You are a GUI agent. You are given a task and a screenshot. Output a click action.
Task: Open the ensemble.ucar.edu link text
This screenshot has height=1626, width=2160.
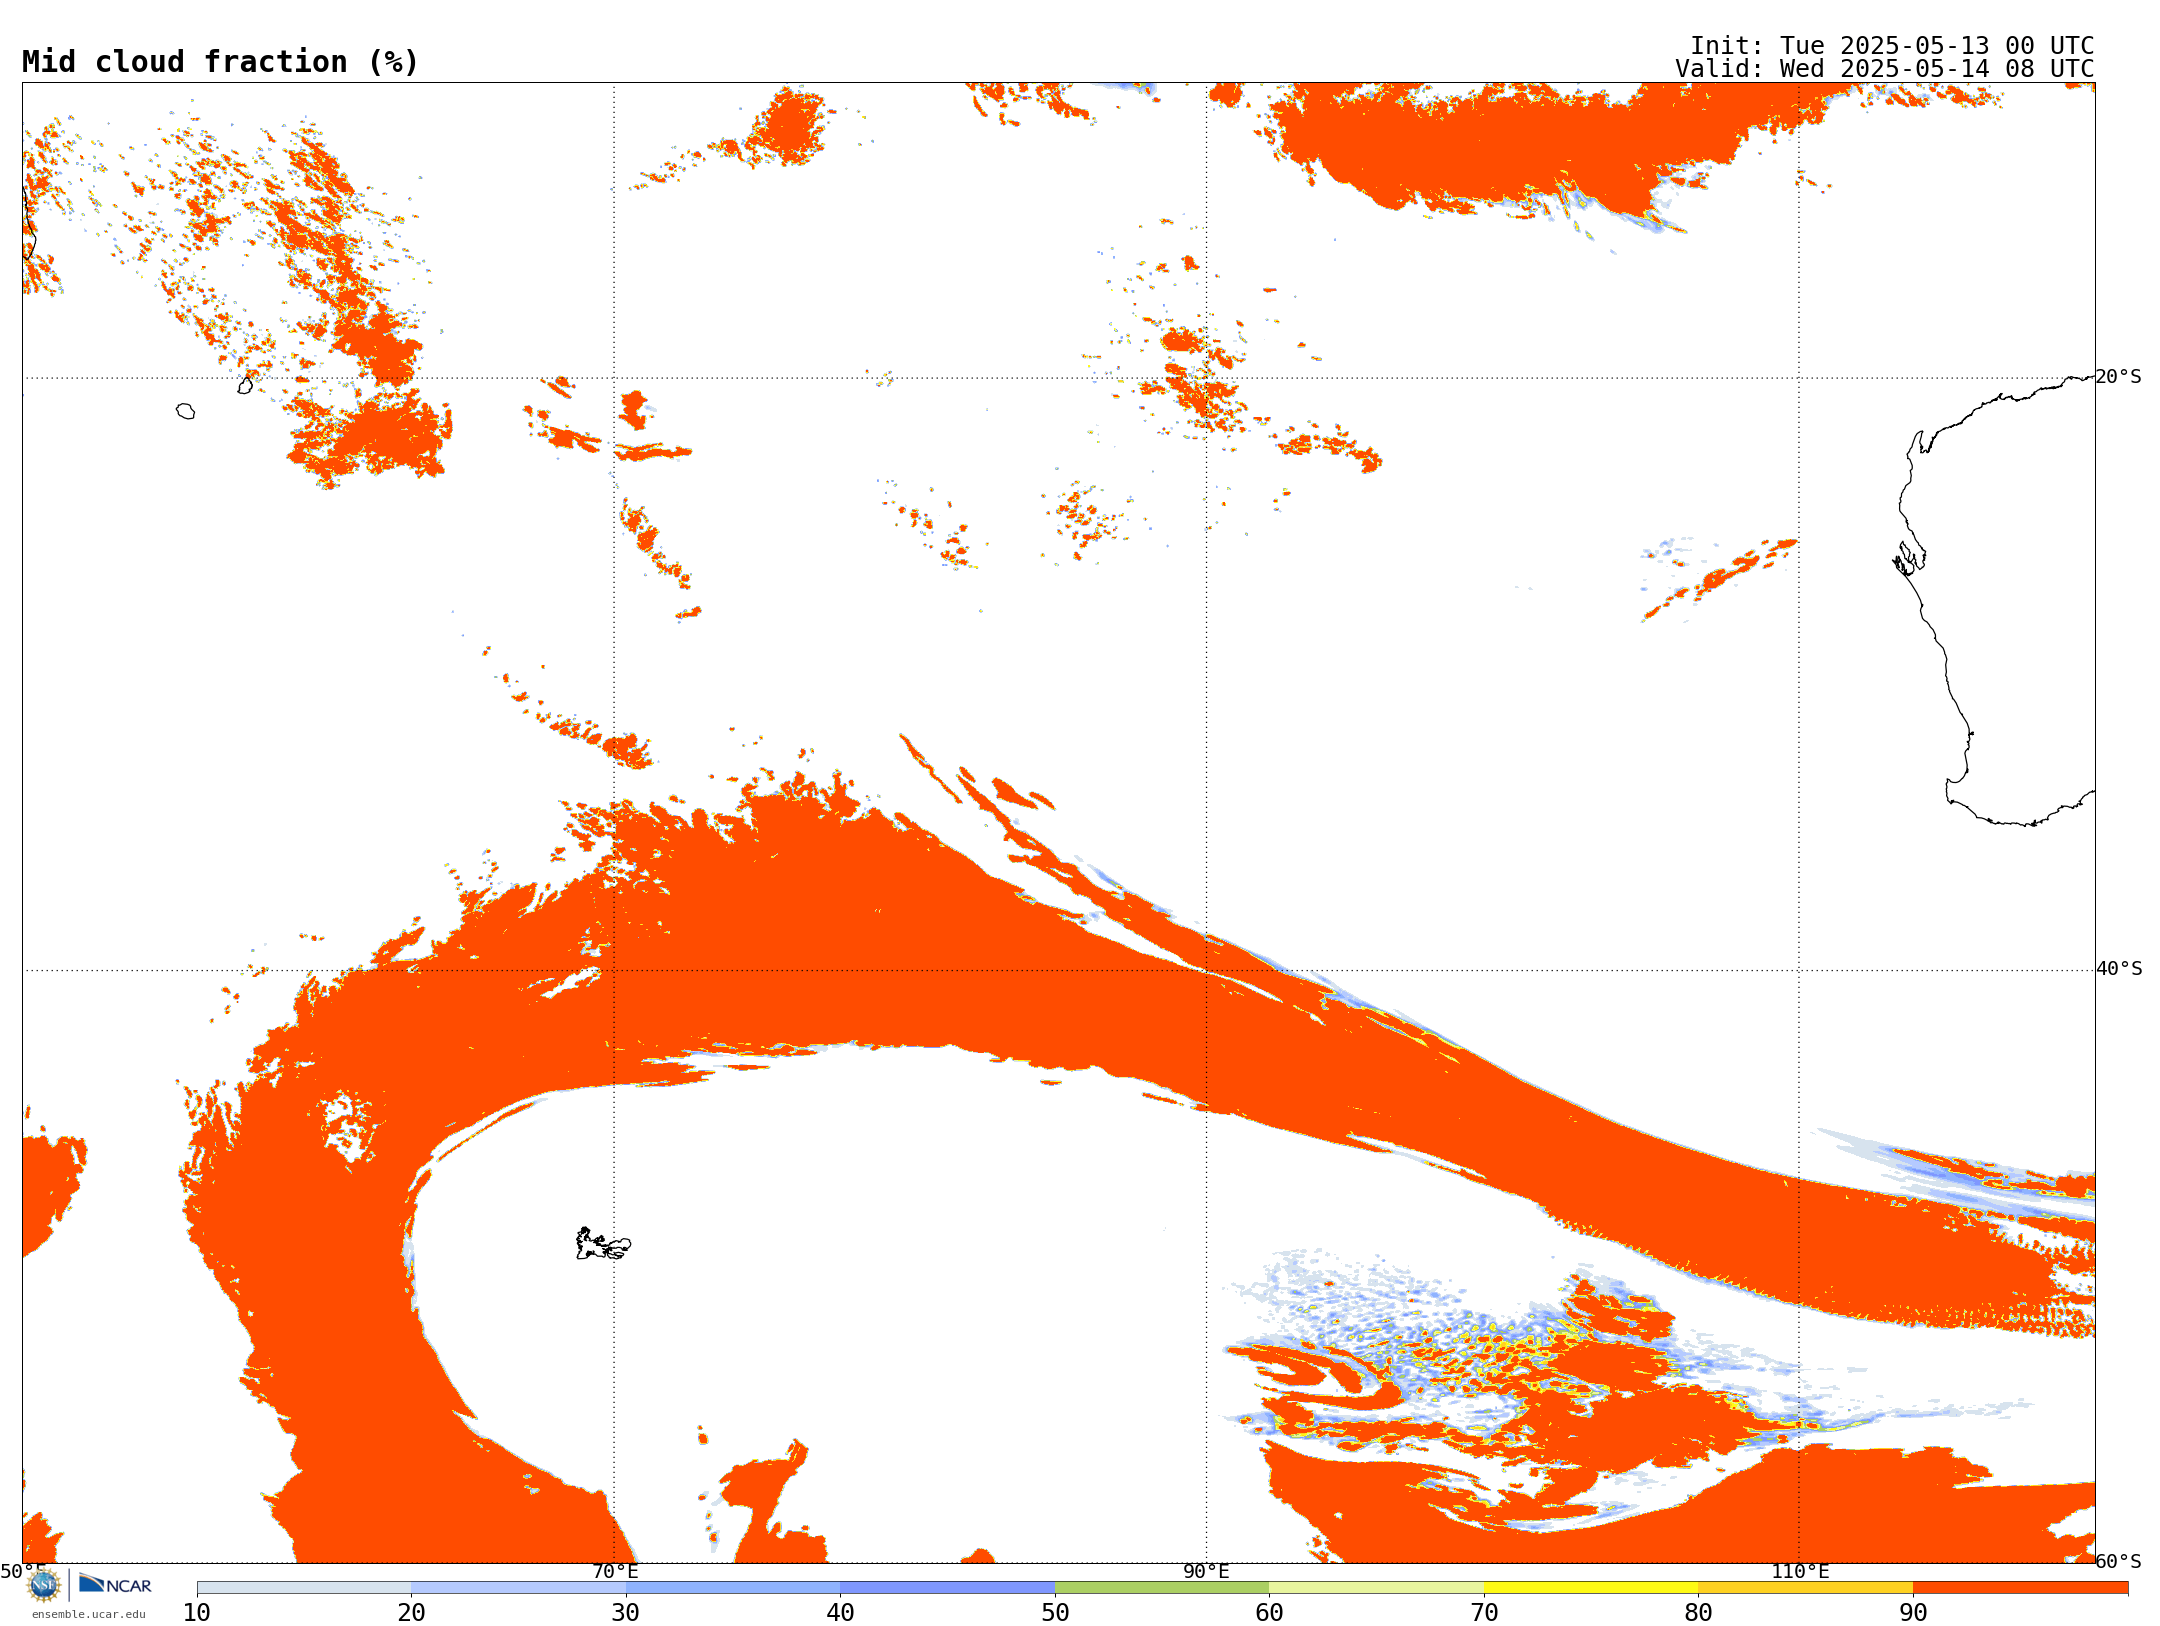point(89,1614)
